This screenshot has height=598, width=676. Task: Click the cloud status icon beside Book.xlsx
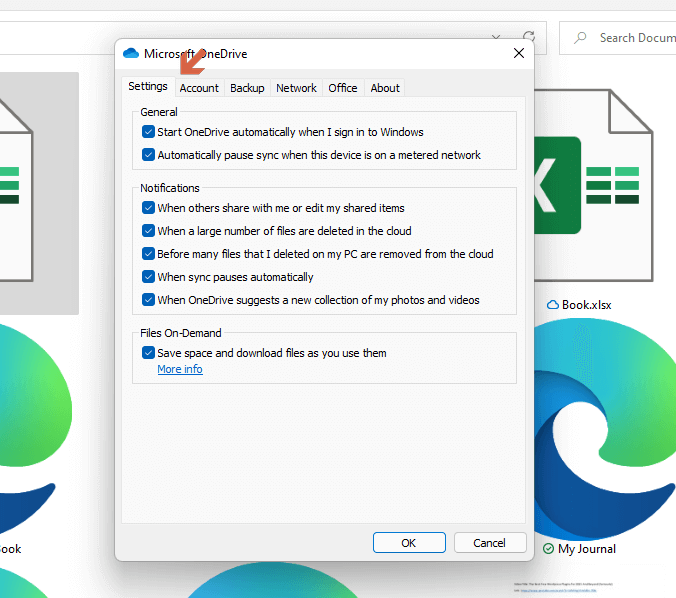[553, 305]
